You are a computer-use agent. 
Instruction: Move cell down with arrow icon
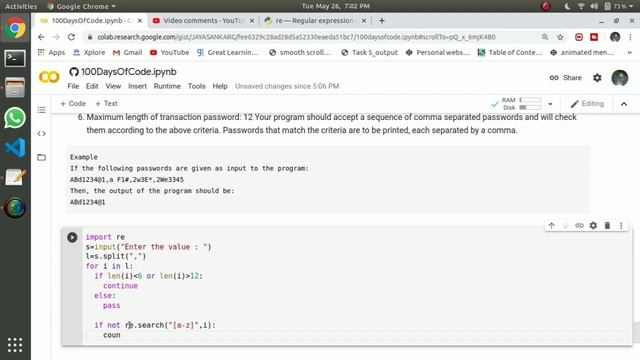[x=565, y=225]
